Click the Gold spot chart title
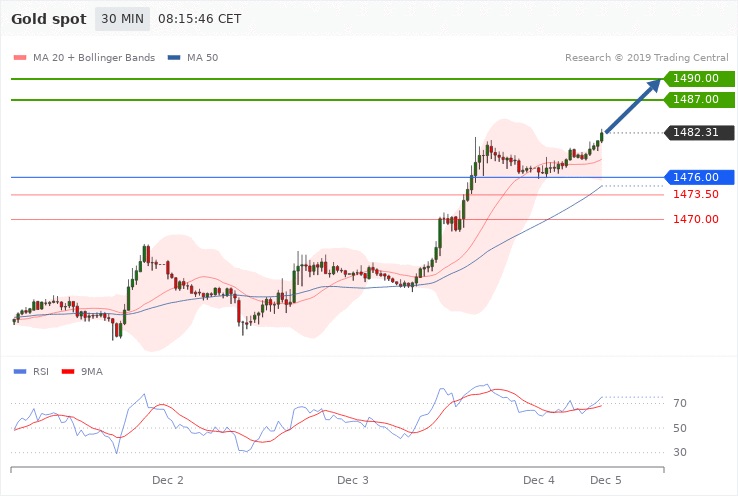738x500 pixels. [47, 19]
